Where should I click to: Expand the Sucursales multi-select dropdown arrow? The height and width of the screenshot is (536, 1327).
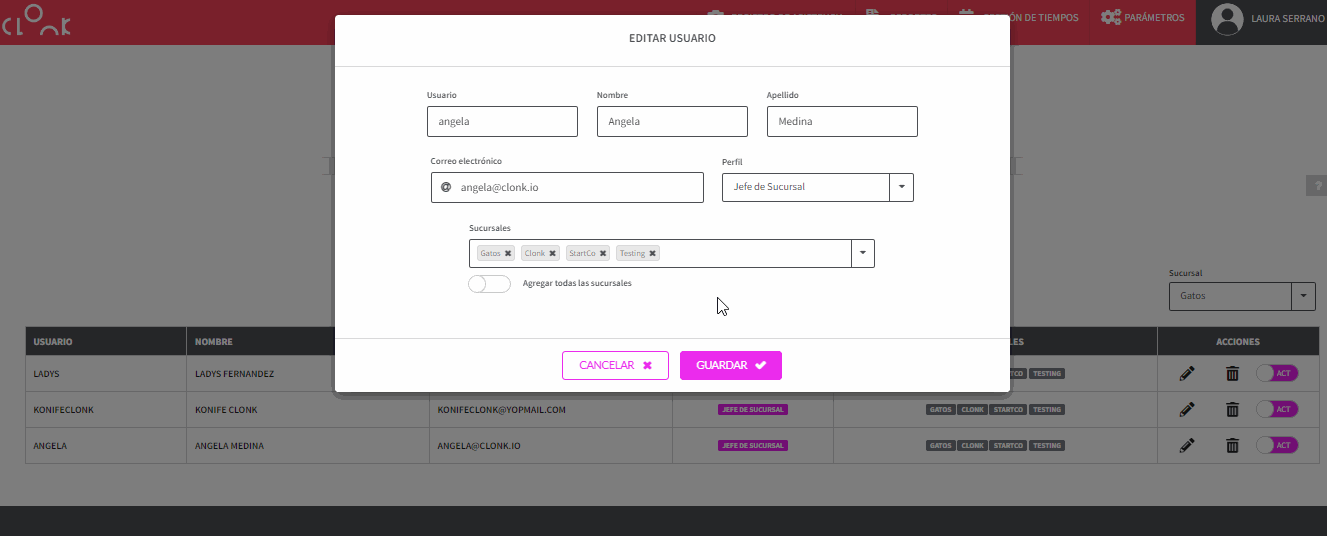[862, 254]
